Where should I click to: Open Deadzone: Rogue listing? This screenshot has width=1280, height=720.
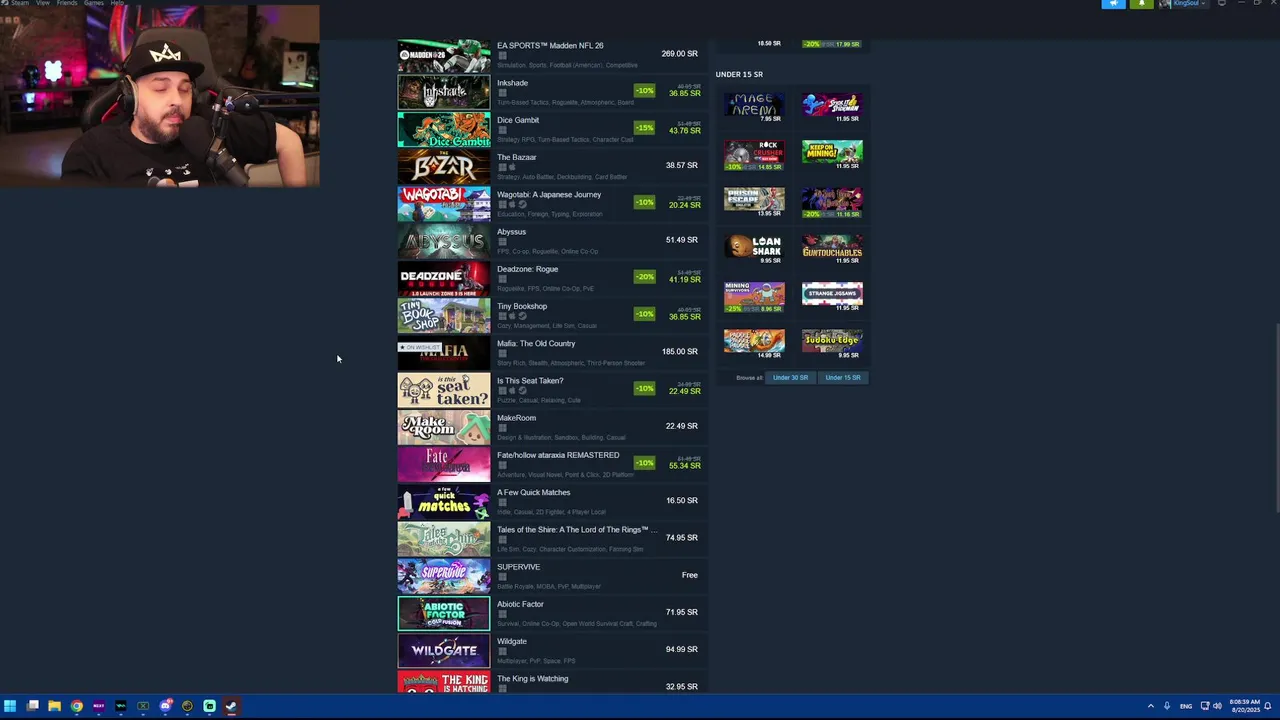pyautogui.click(x=553, y=278)
